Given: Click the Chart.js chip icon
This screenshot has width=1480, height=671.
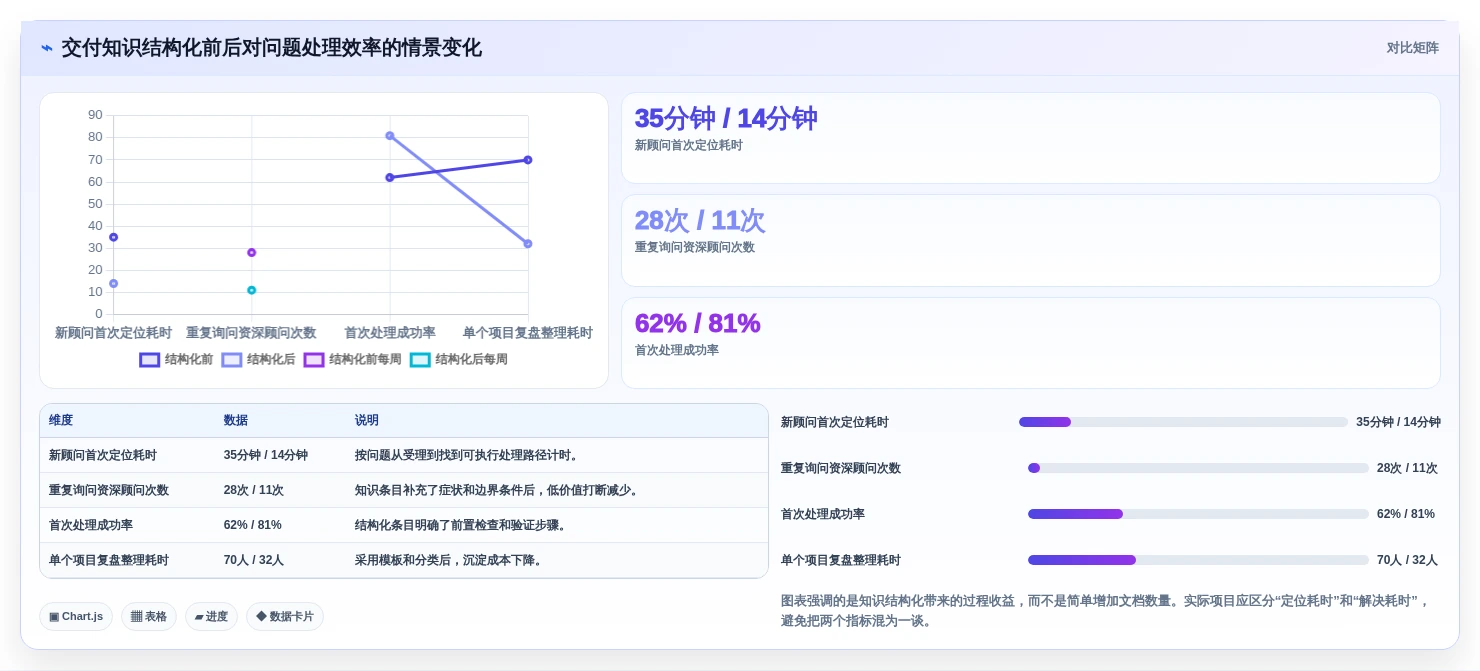Looking at the screenshot, I should [x=54, y=617].
